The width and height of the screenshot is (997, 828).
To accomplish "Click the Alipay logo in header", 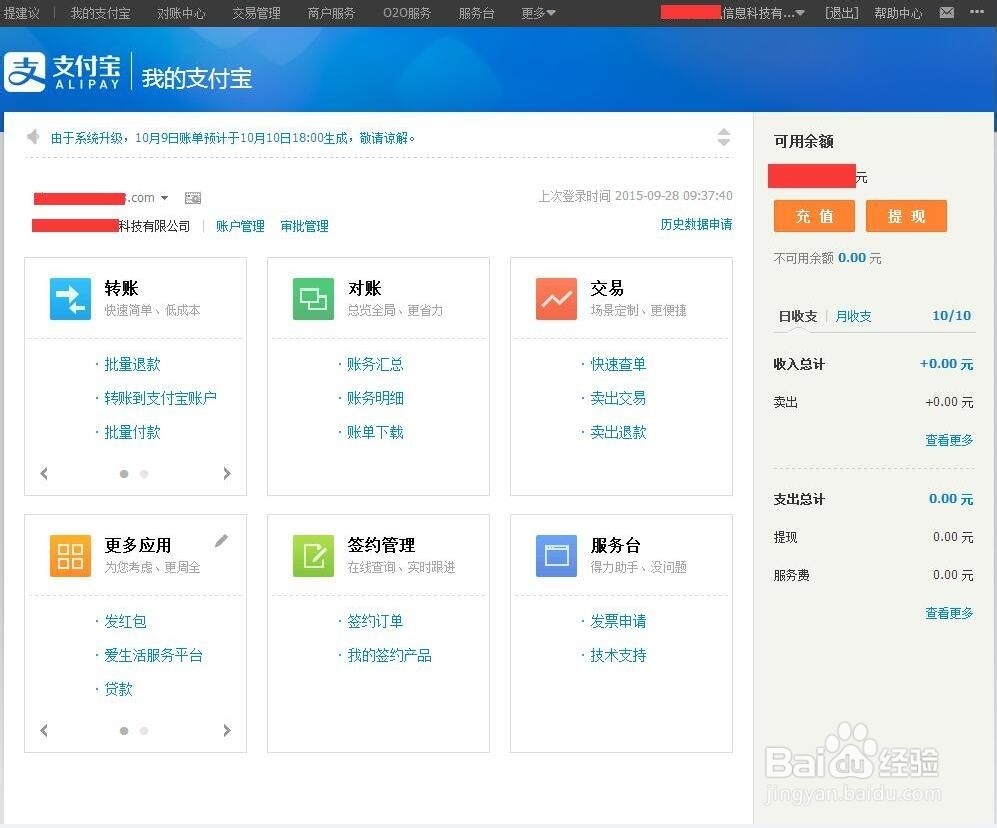I will tap(62, 72).
